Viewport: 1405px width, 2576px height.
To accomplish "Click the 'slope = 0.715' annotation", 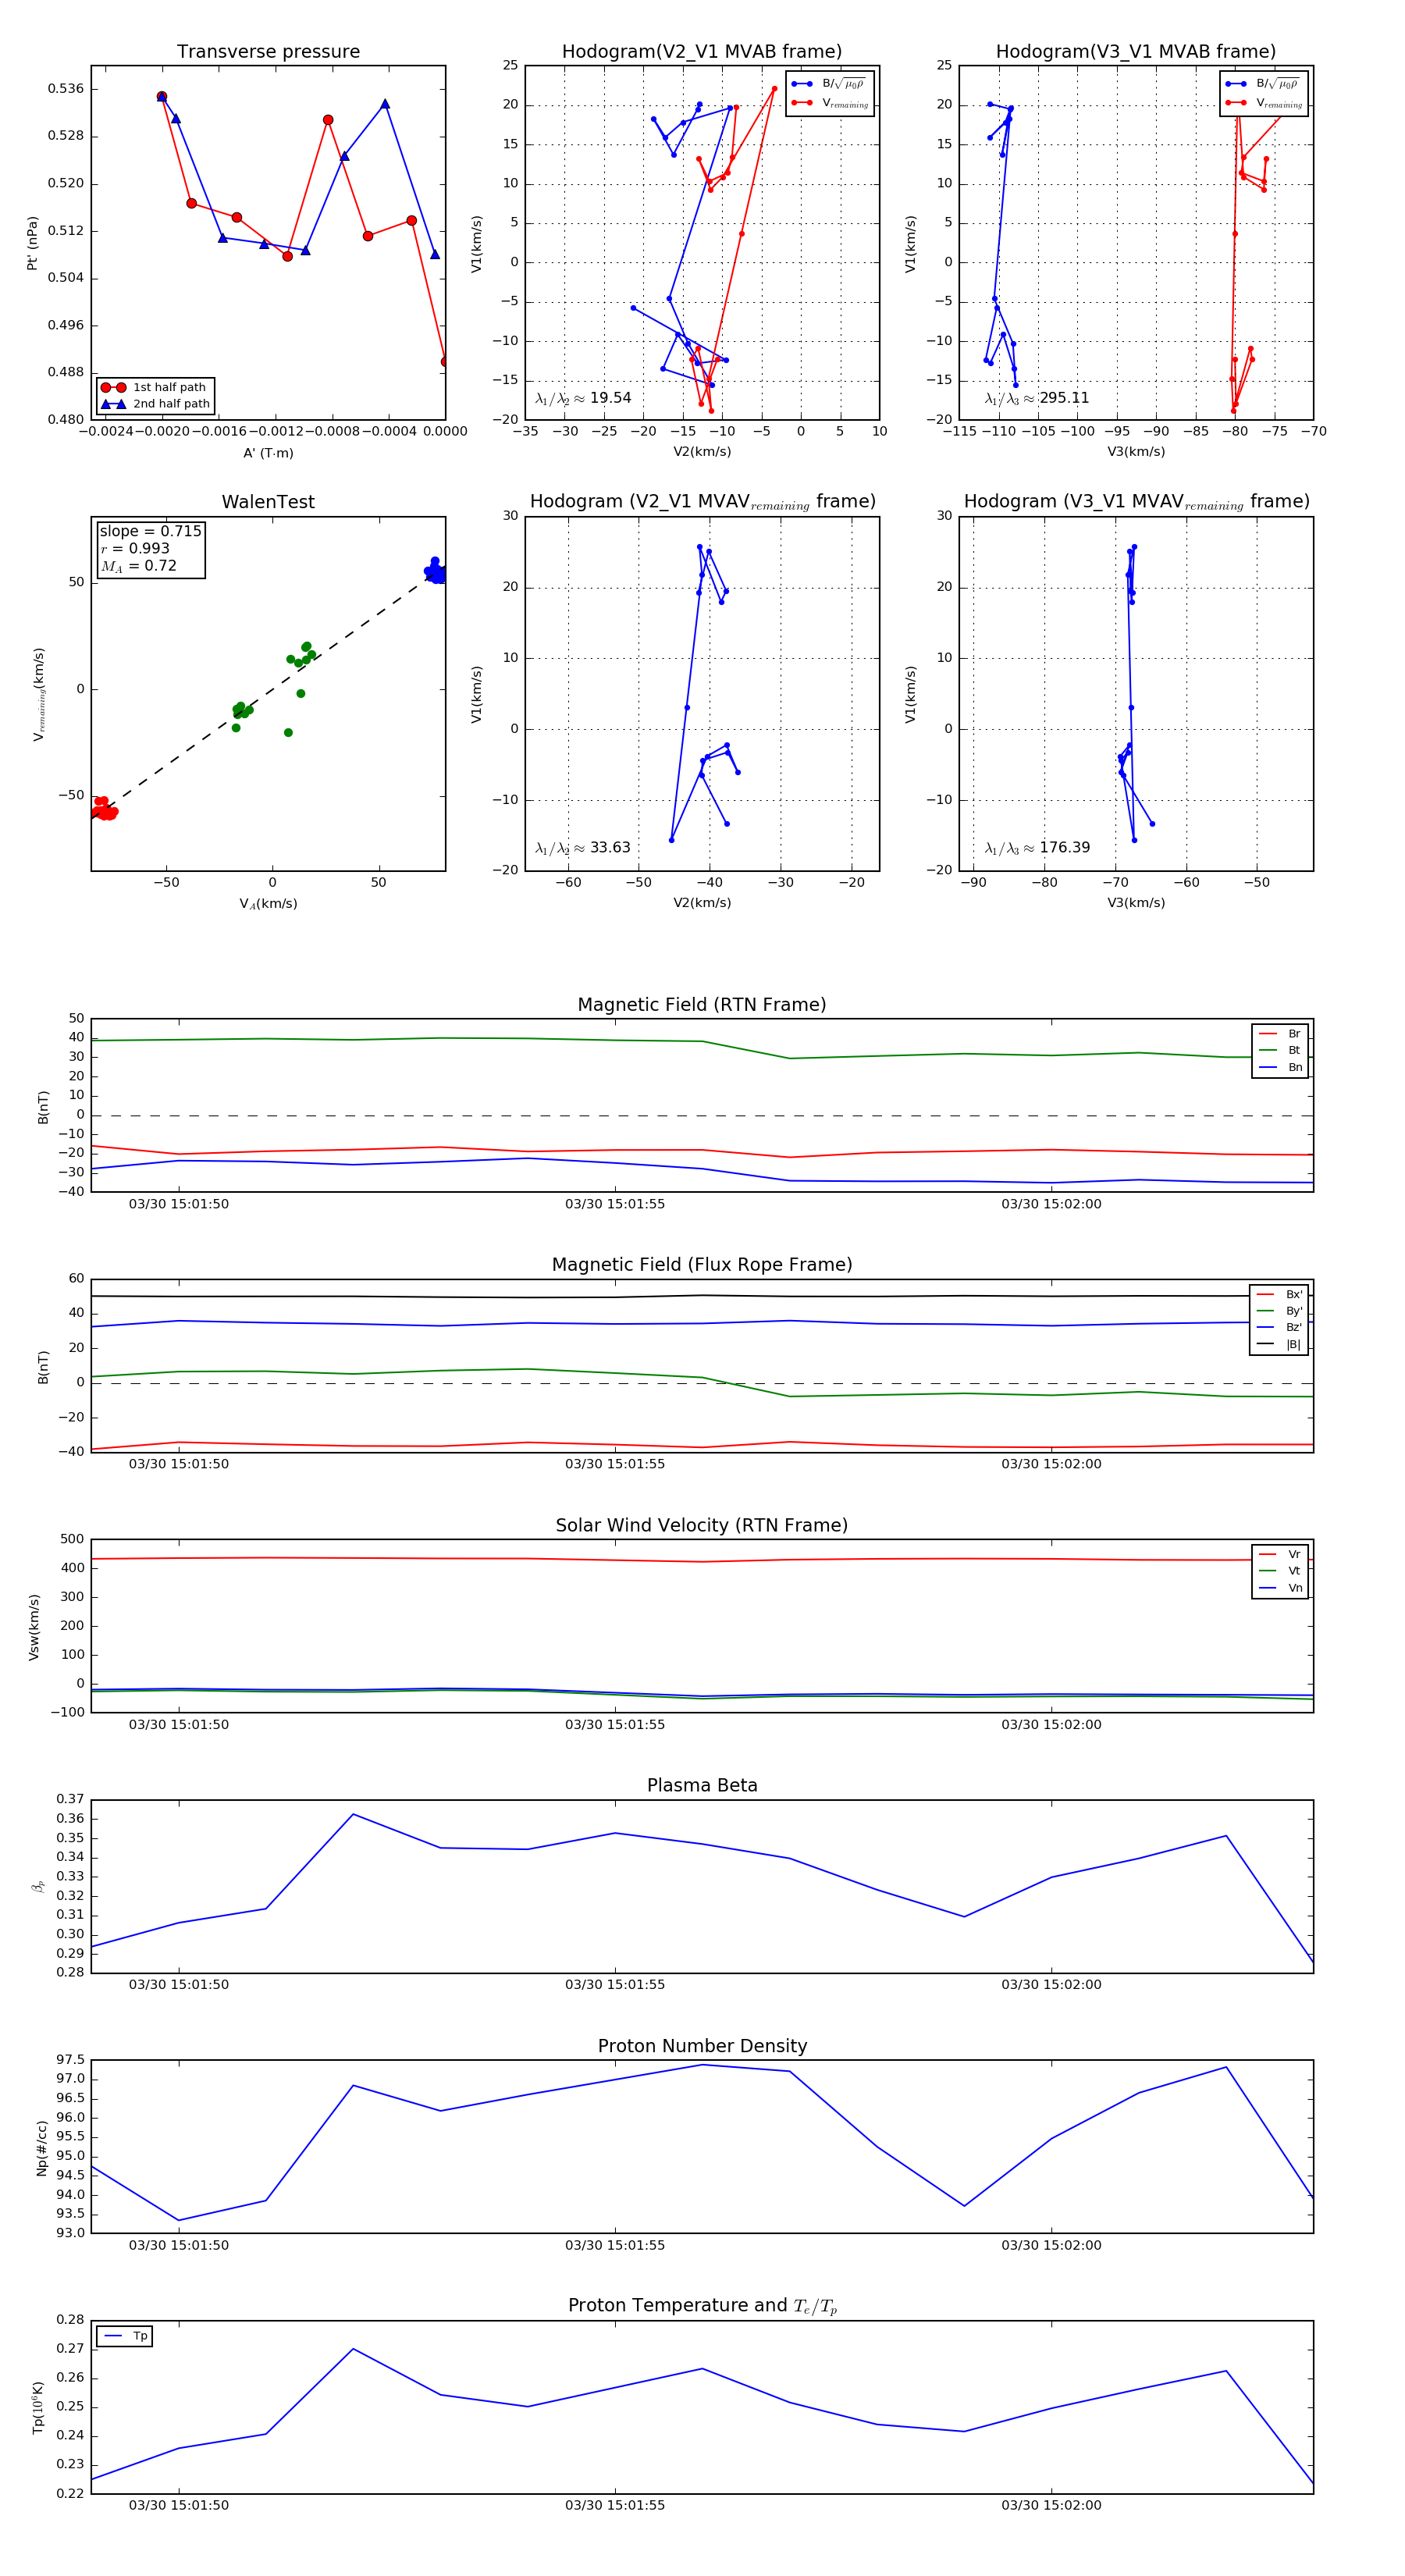I will point(150,531).
